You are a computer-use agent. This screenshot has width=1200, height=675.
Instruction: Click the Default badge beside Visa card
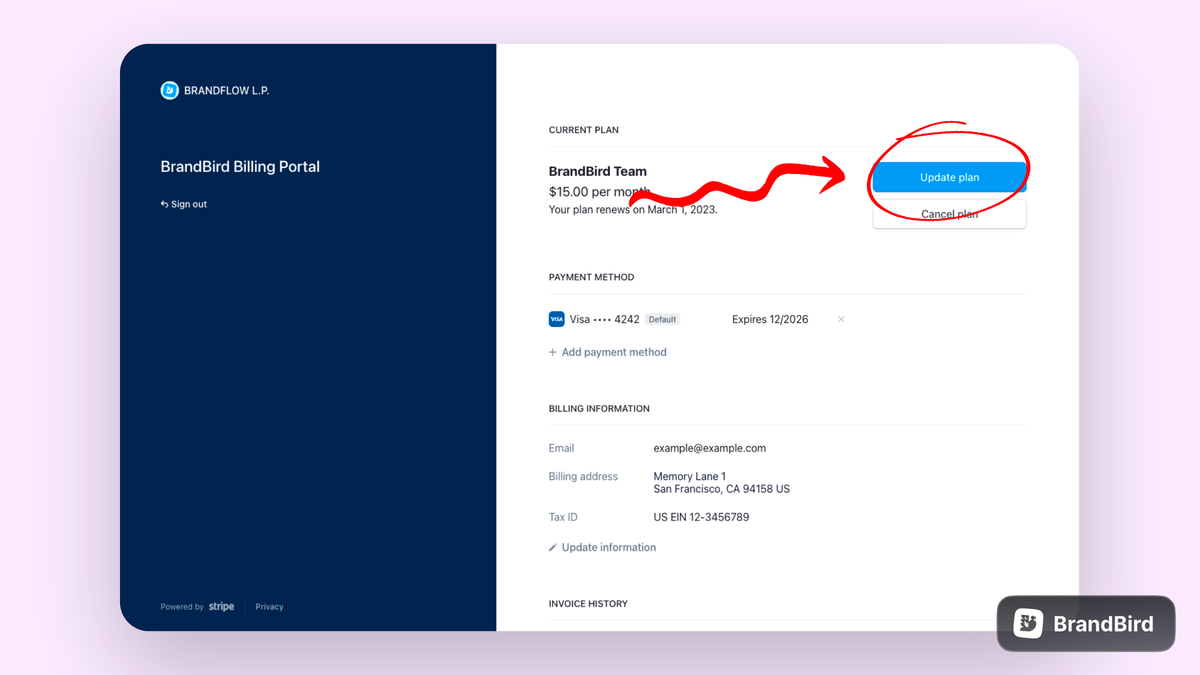pos(662,319)
